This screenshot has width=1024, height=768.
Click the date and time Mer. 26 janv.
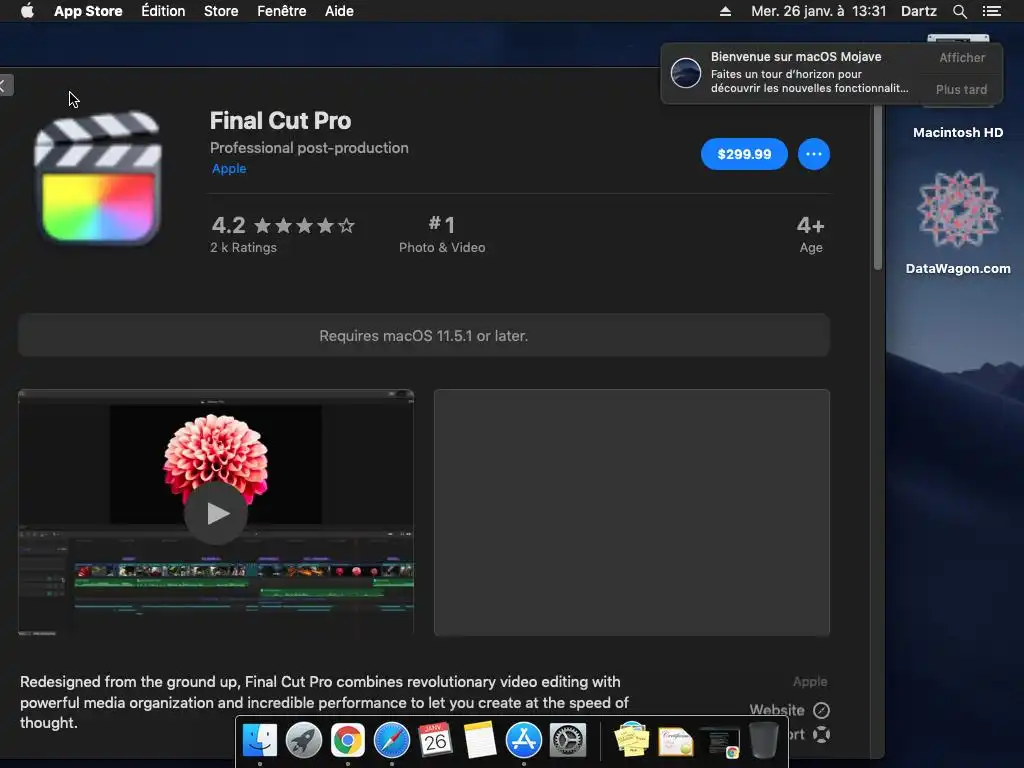[x=818, y=11]
